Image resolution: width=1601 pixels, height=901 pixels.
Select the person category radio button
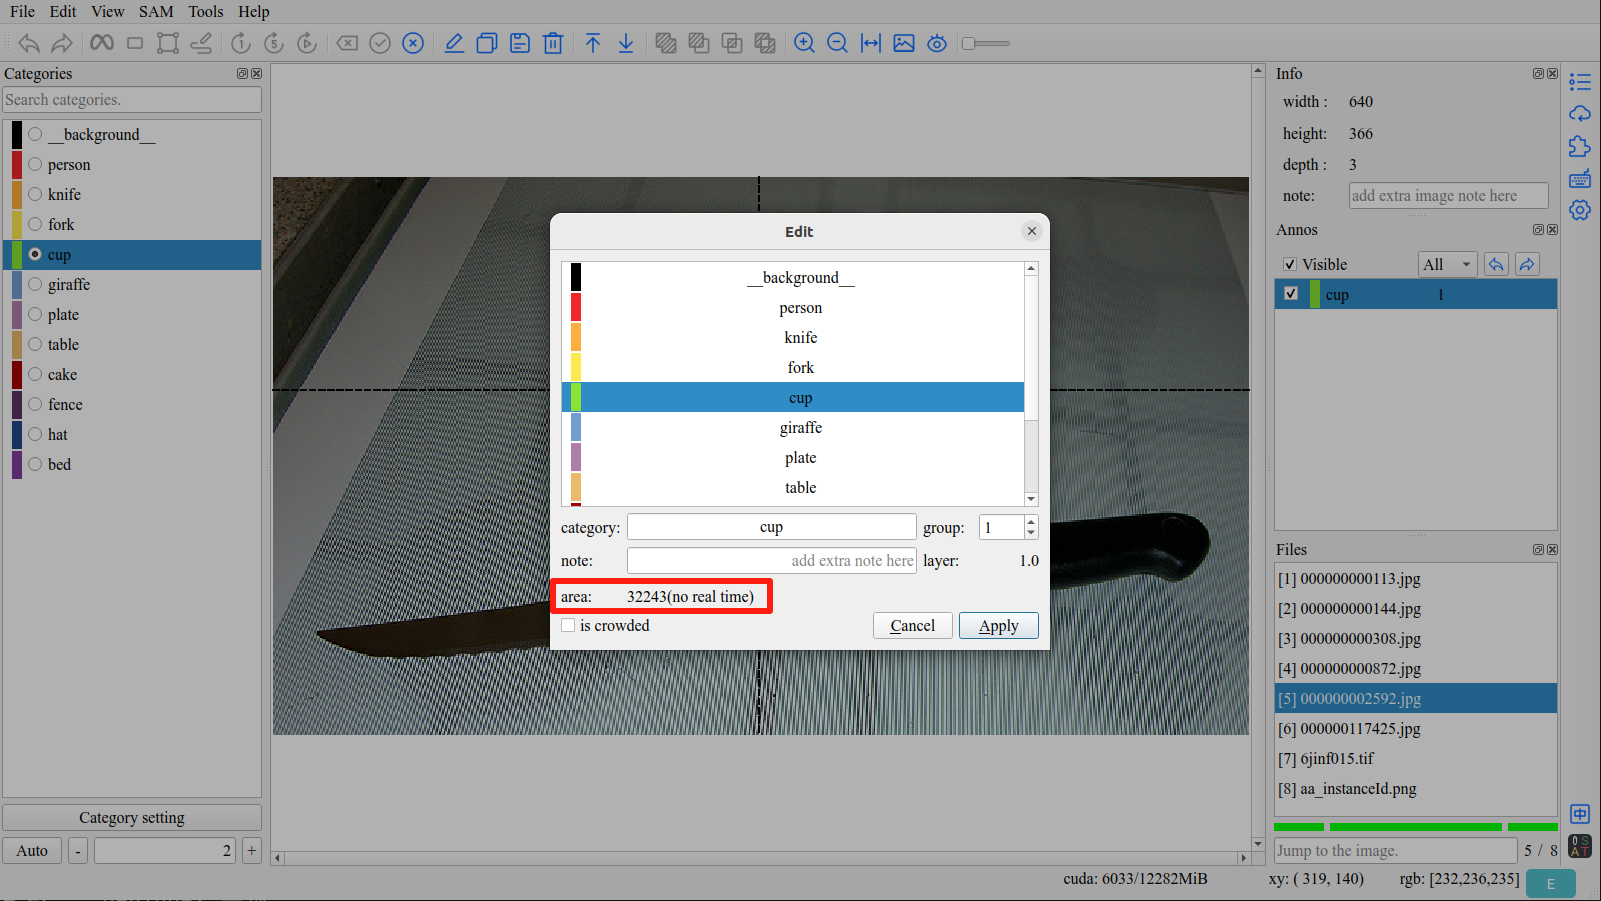35,164
